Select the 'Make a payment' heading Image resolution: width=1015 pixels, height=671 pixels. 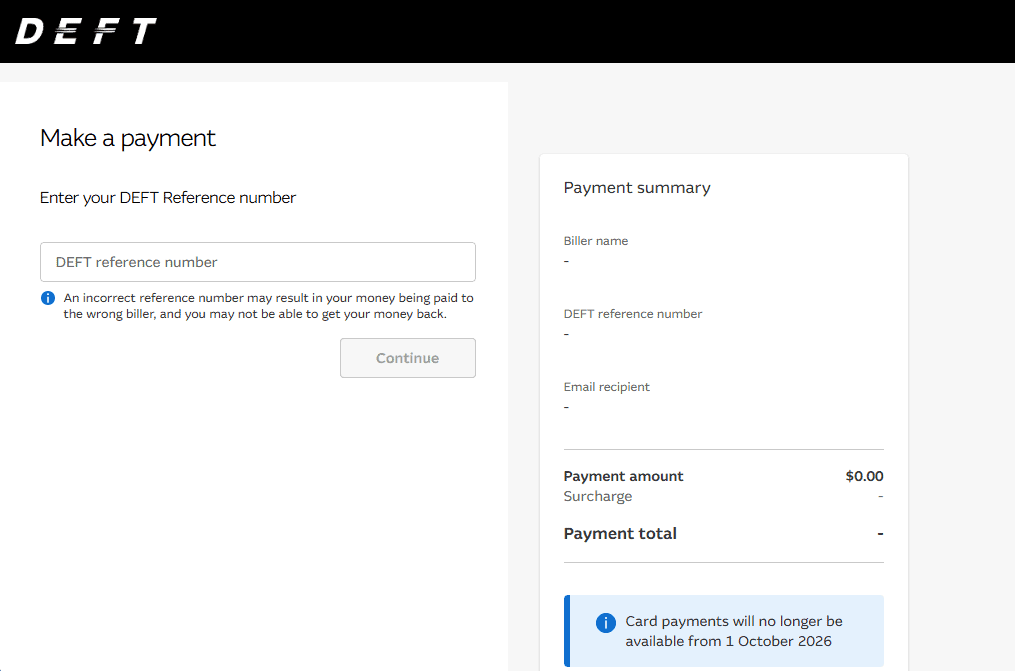[x=128, y=138]
